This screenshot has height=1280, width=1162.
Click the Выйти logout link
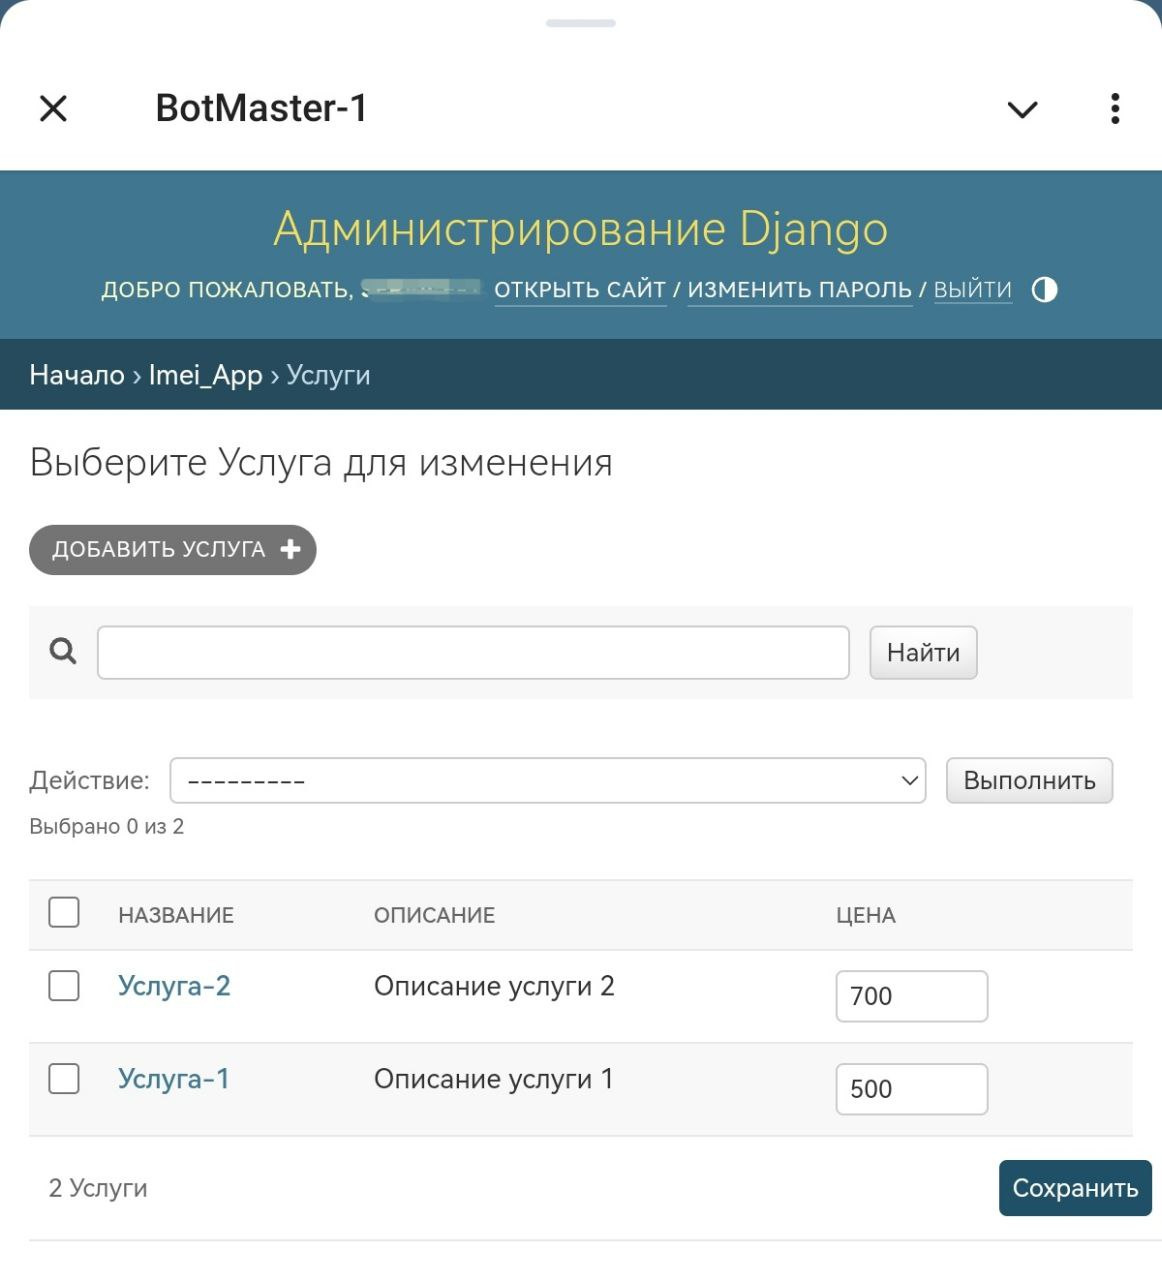[972, 290]
